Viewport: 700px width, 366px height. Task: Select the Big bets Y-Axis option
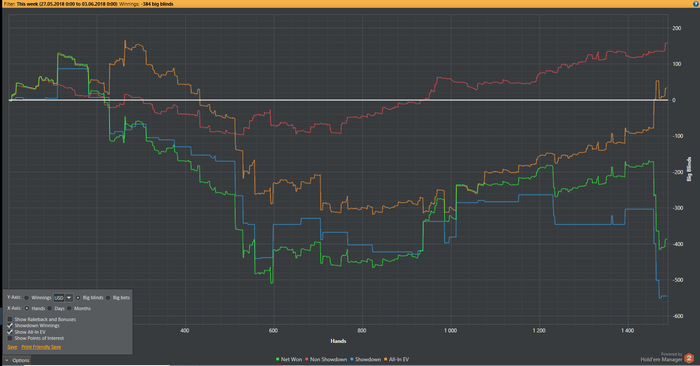pyautogui.click(x=108, y=298)
